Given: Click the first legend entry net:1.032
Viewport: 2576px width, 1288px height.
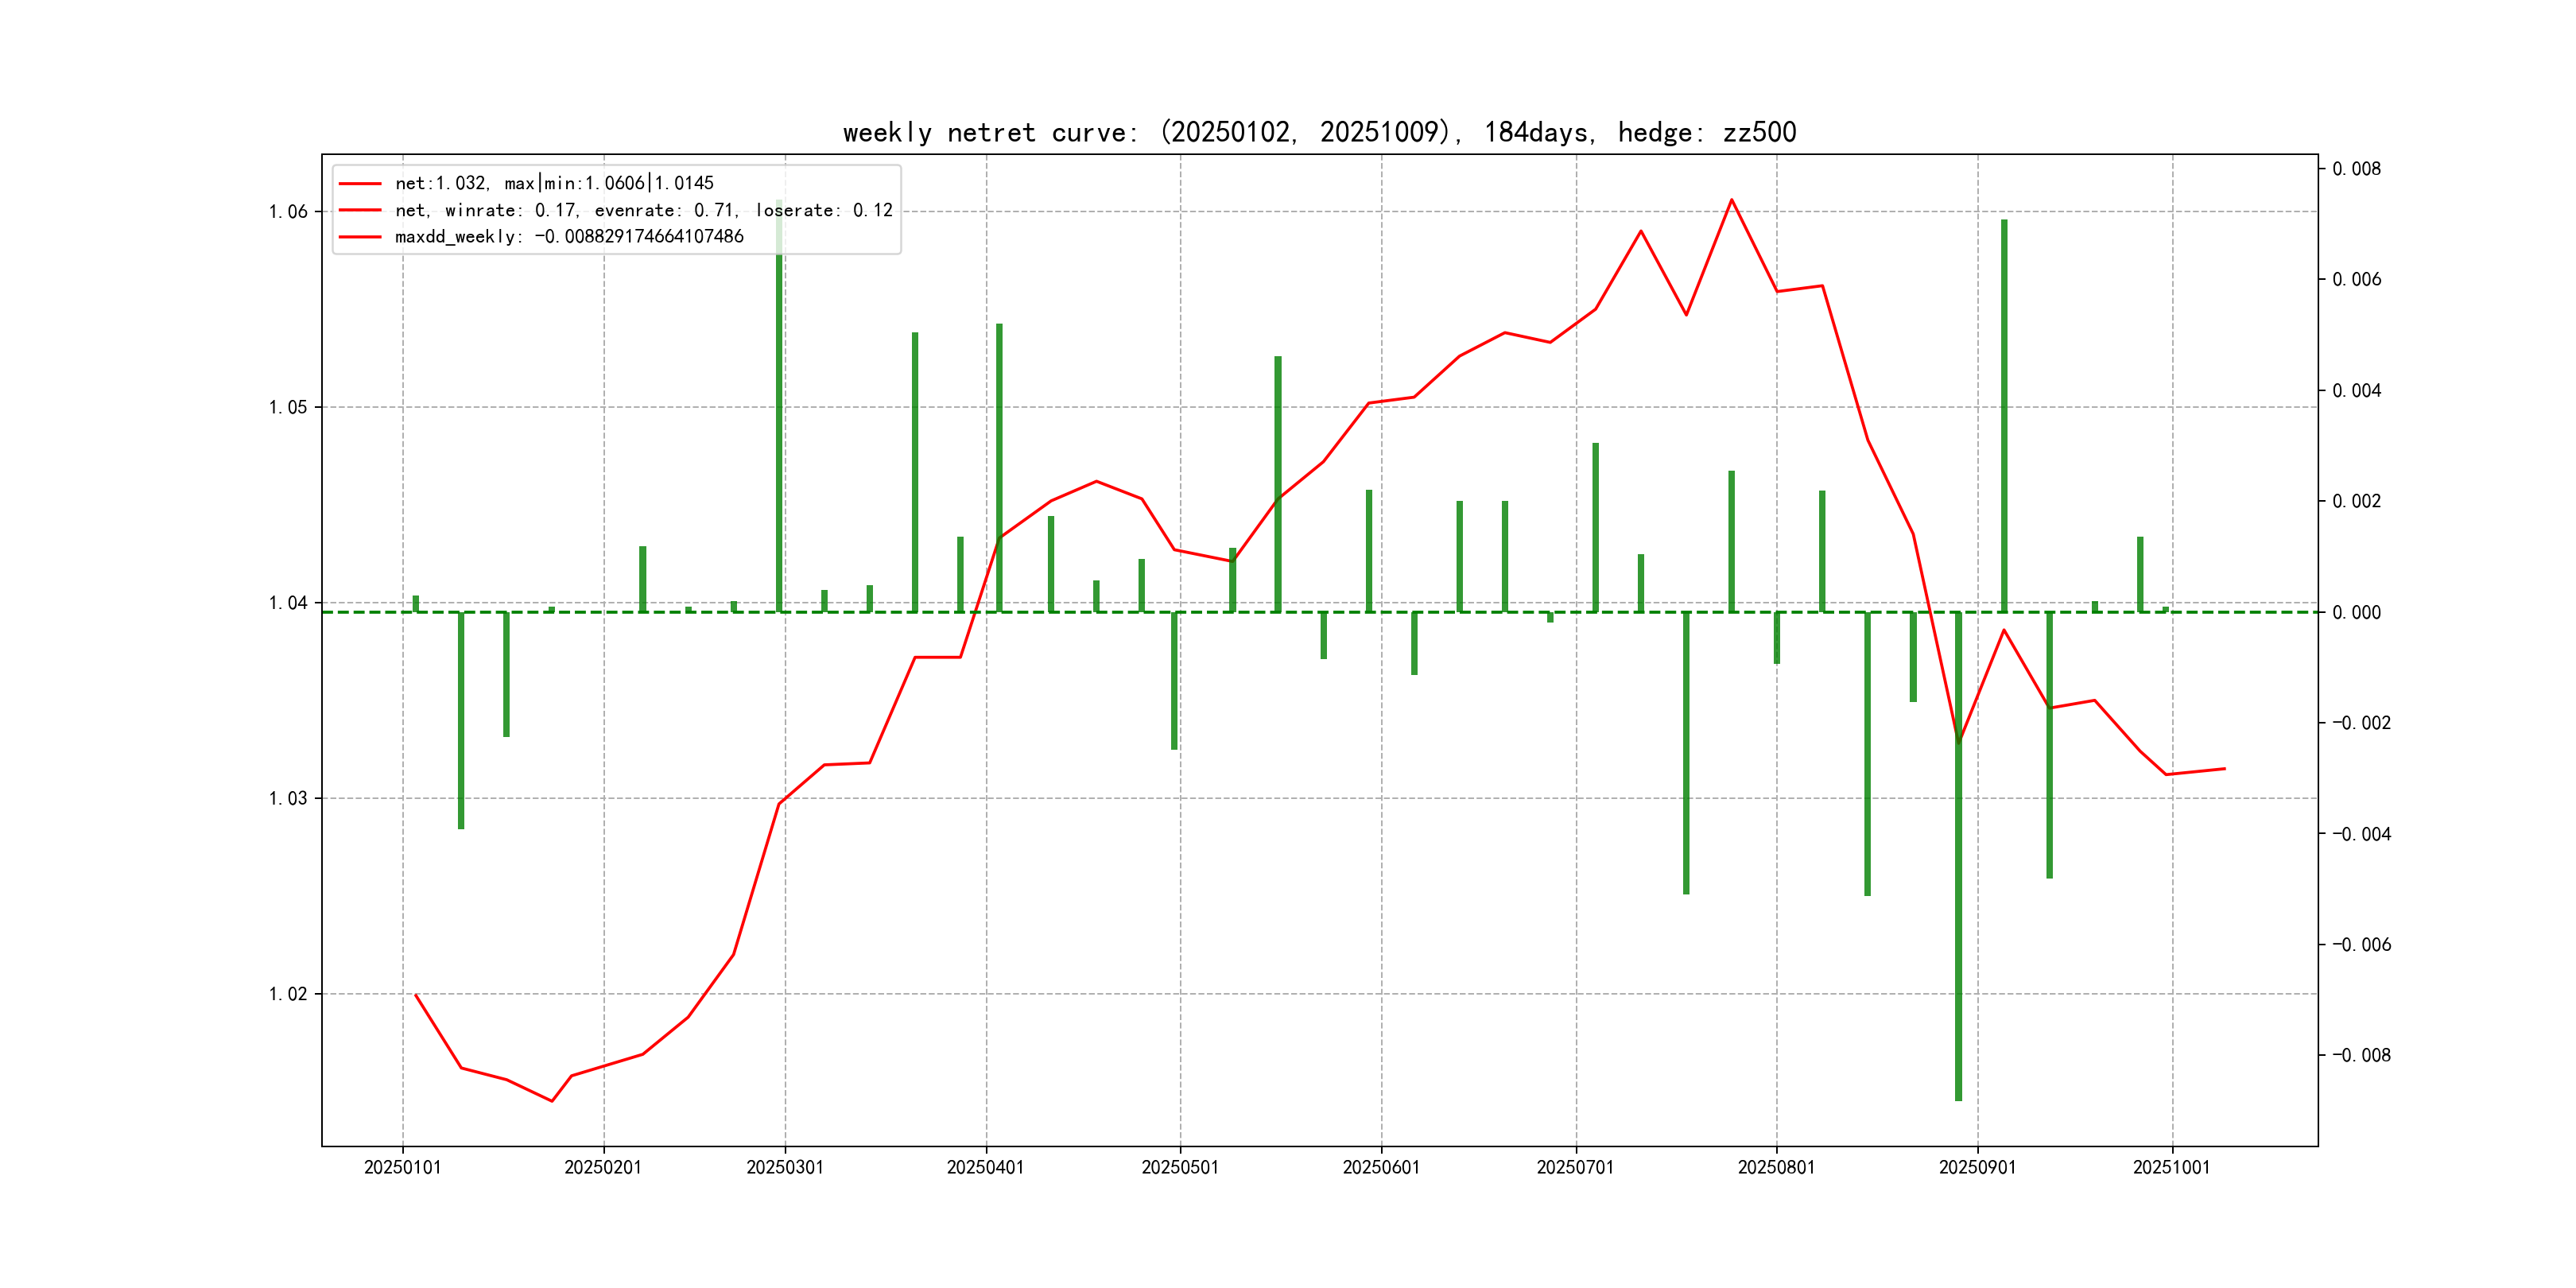Looking at the screenshot, I should [554, 183].
